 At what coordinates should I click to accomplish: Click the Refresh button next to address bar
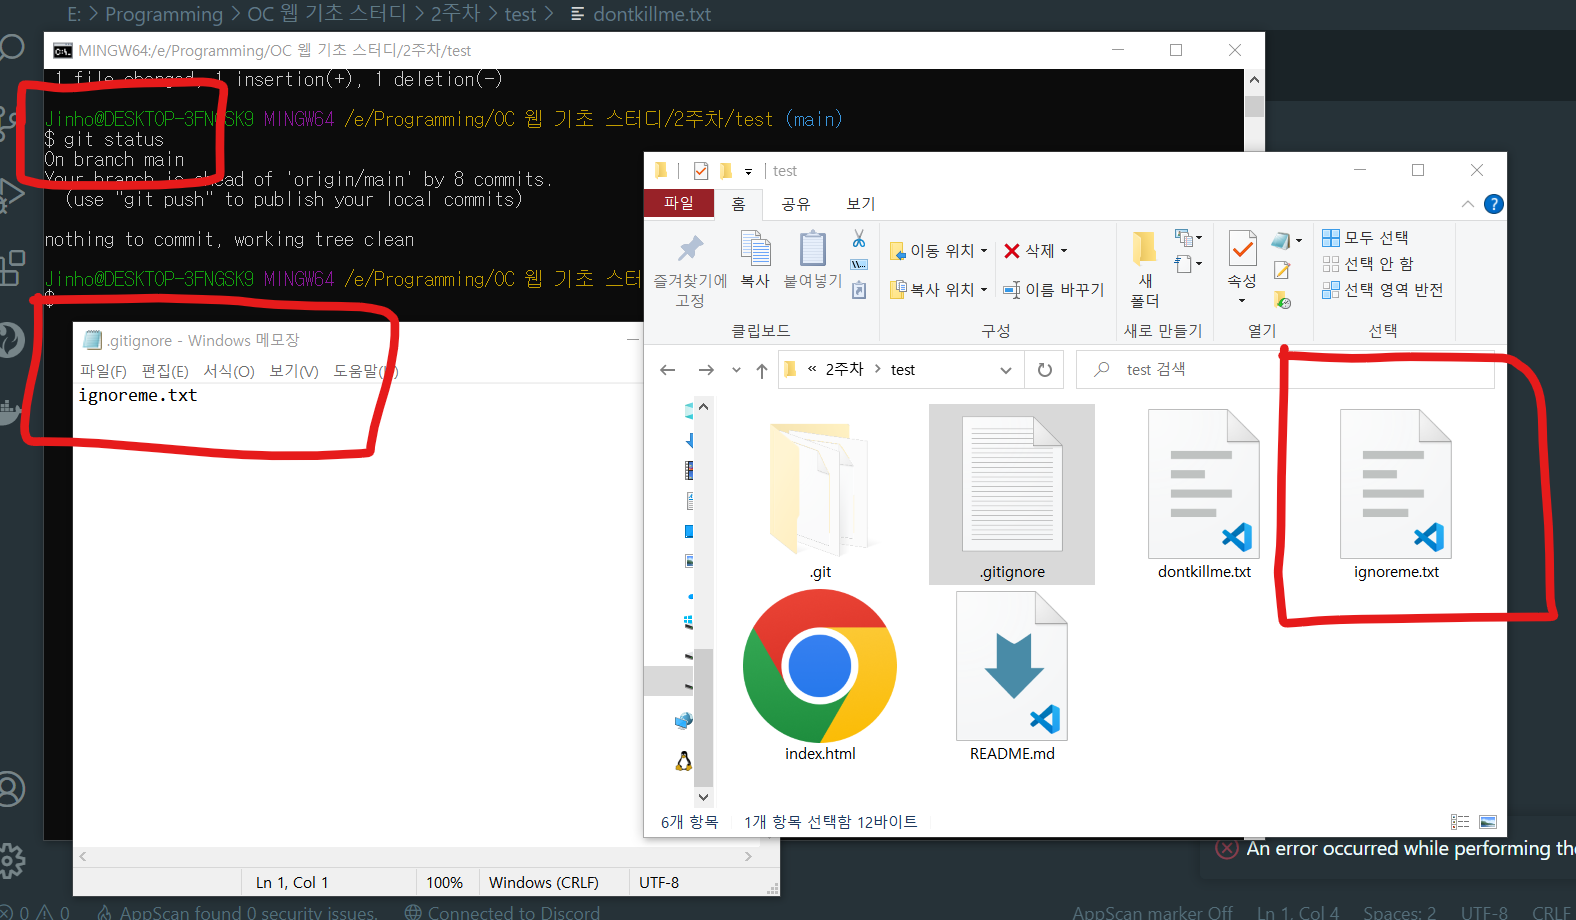1045,370
